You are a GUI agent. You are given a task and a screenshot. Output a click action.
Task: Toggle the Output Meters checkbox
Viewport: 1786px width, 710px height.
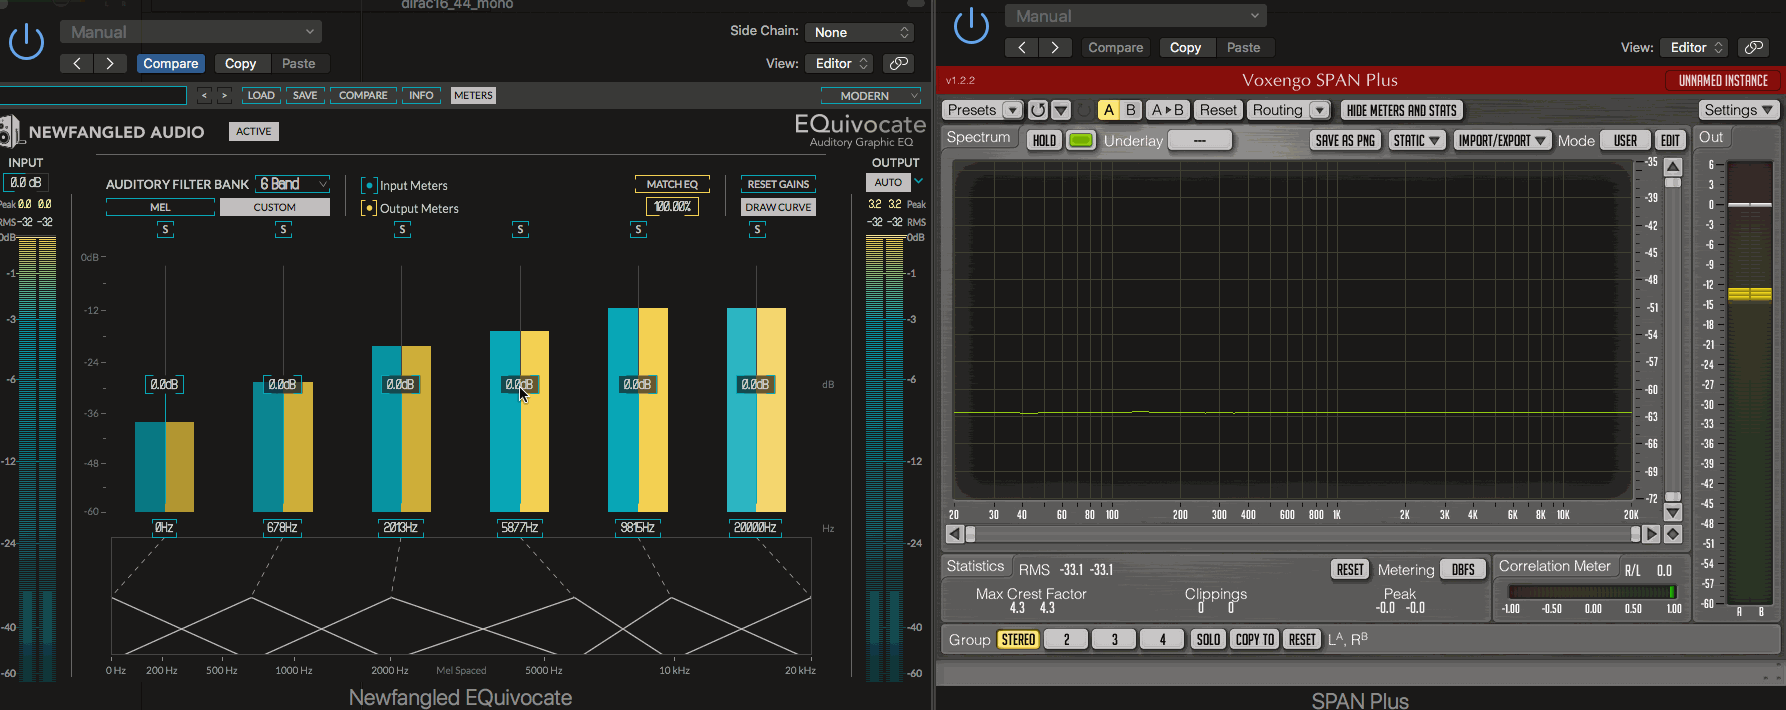[369, 208]
